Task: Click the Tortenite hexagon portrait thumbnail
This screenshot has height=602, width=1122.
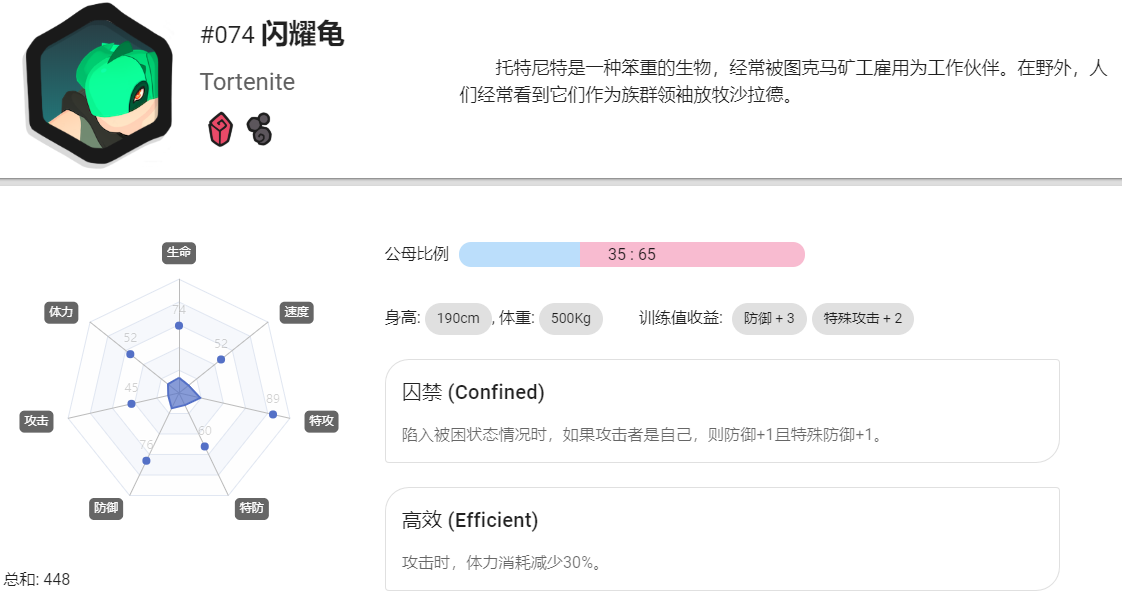Action: 99,84
